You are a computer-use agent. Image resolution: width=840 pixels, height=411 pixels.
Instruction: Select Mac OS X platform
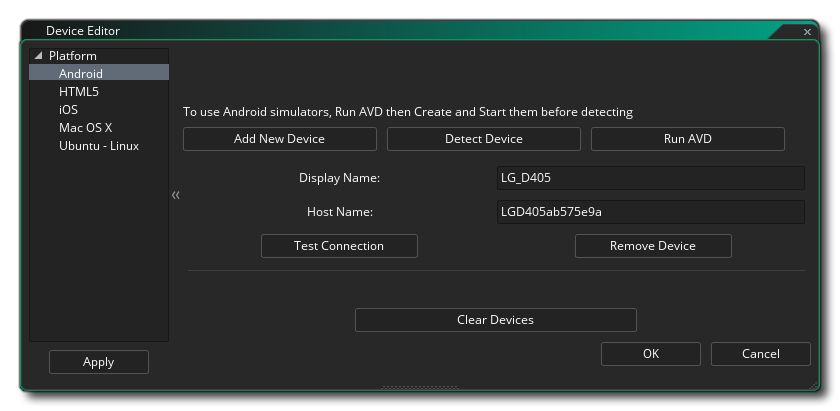coord(85,128)
